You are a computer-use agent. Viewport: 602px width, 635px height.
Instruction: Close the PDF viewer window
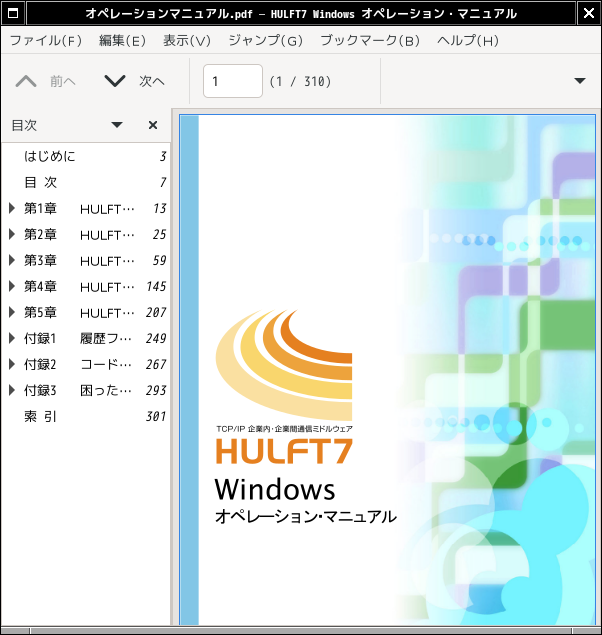[x=589, y=13]
